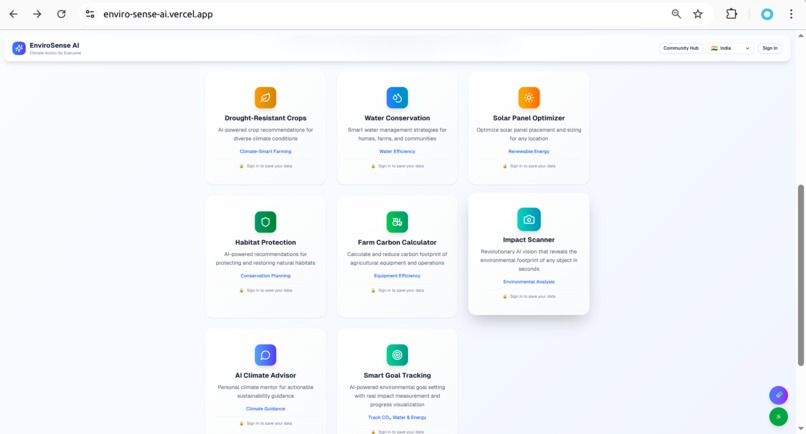Click lock icon under Drought-Resistant Crops

pyautogui.click(x=242, y=166)
